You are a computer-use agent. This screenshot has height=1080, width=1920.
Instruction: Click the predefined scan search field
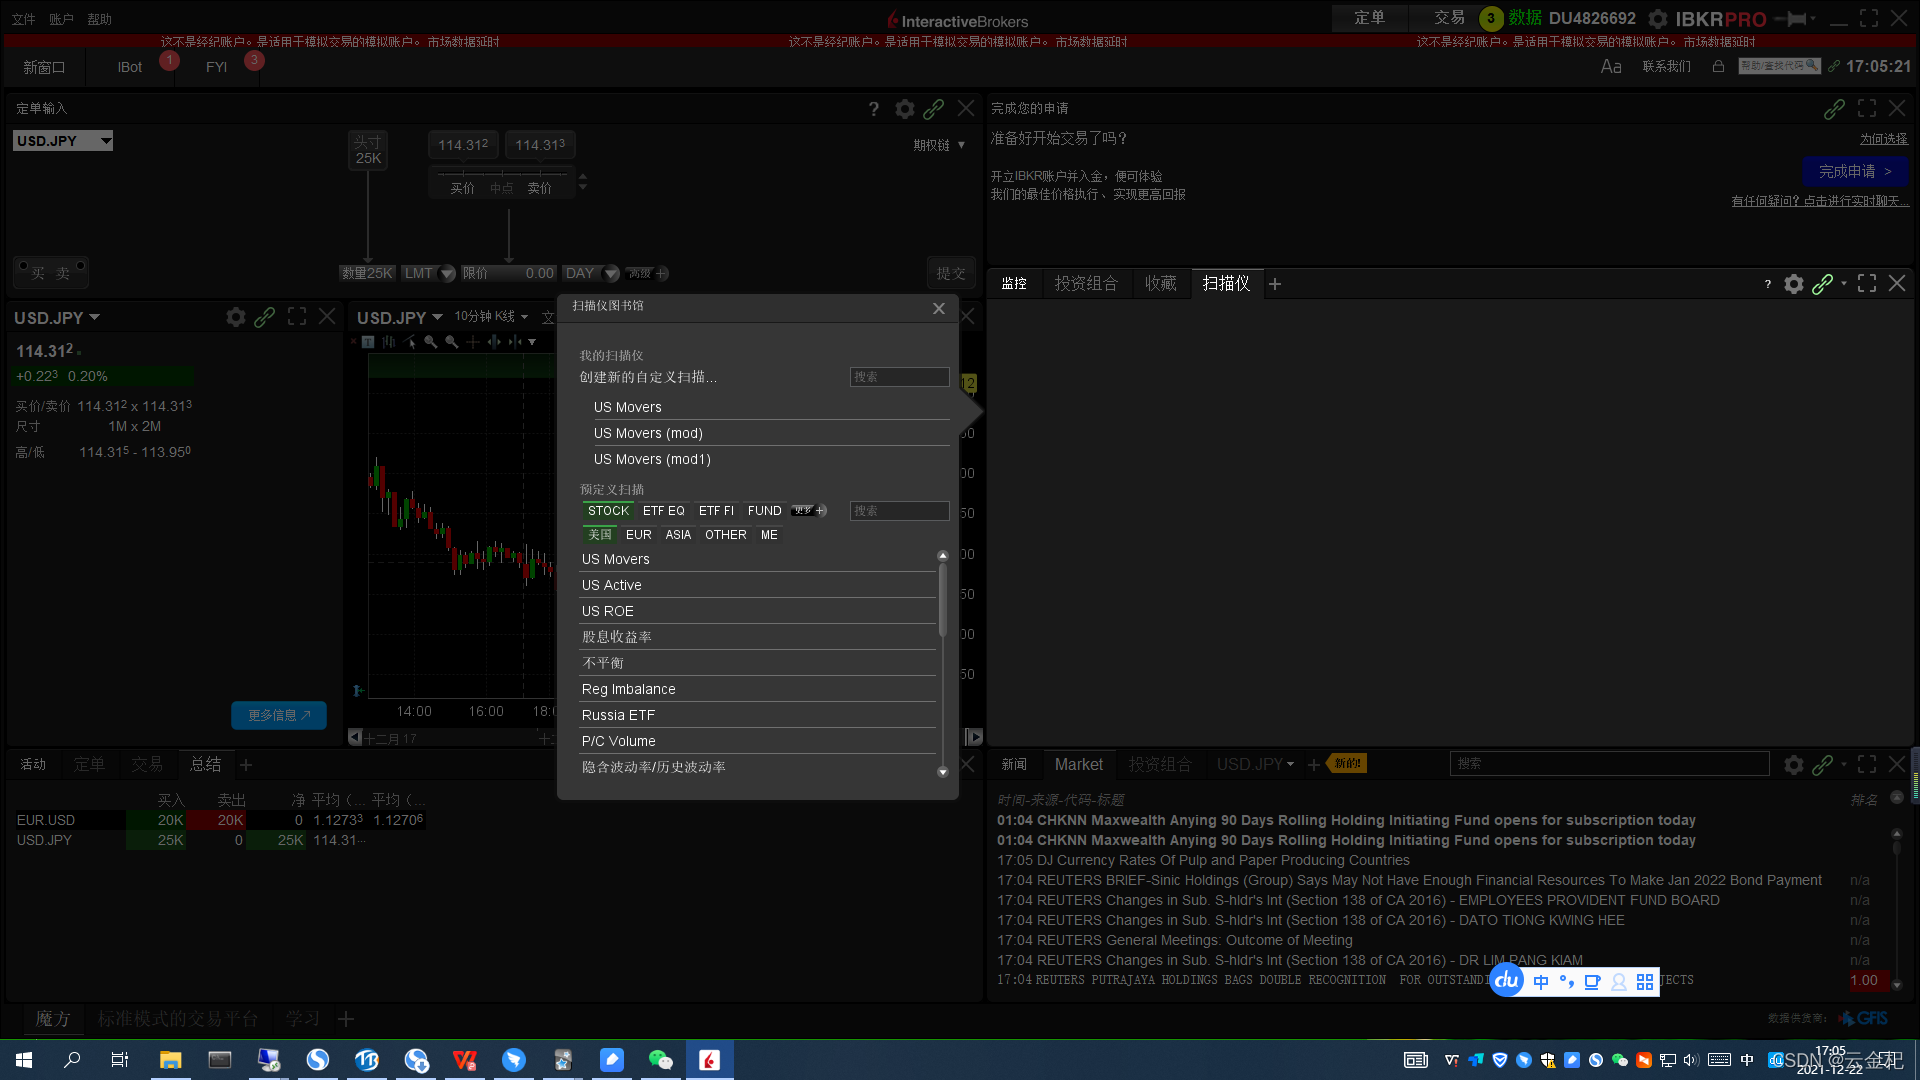(899, 511)
